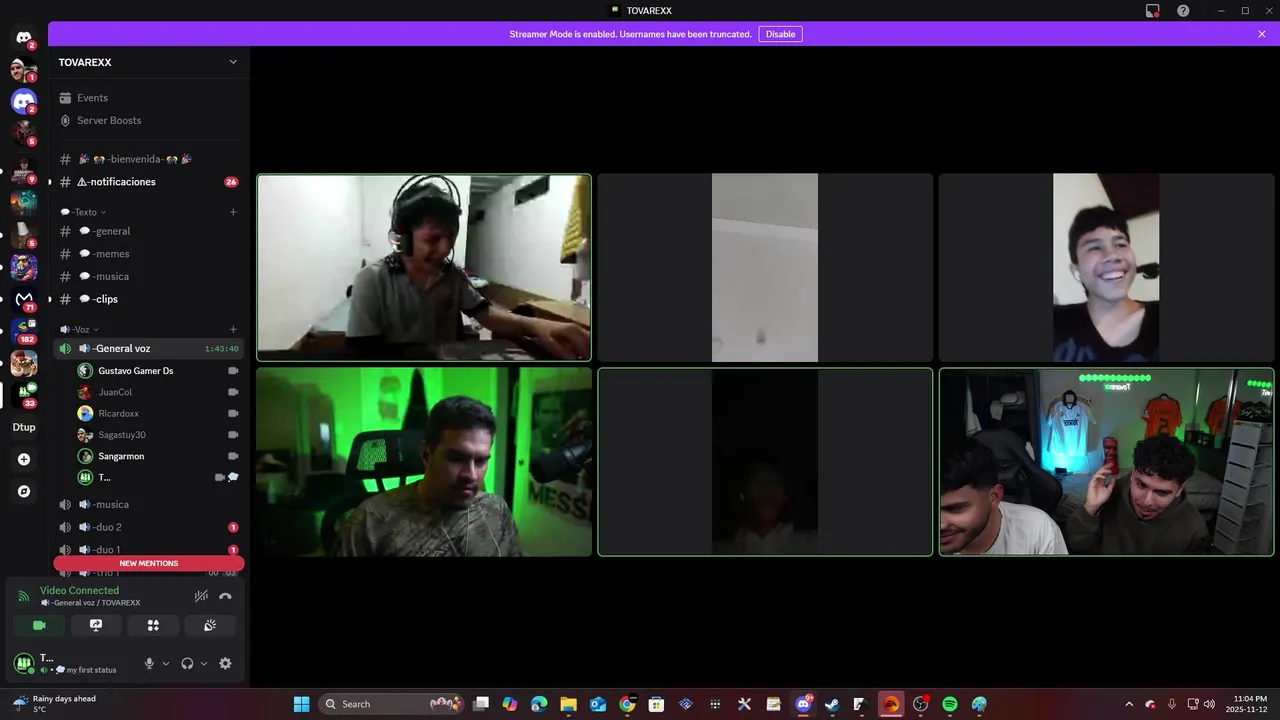Mute the microphone
This screenshot has width=1280, height=720.
149,663
